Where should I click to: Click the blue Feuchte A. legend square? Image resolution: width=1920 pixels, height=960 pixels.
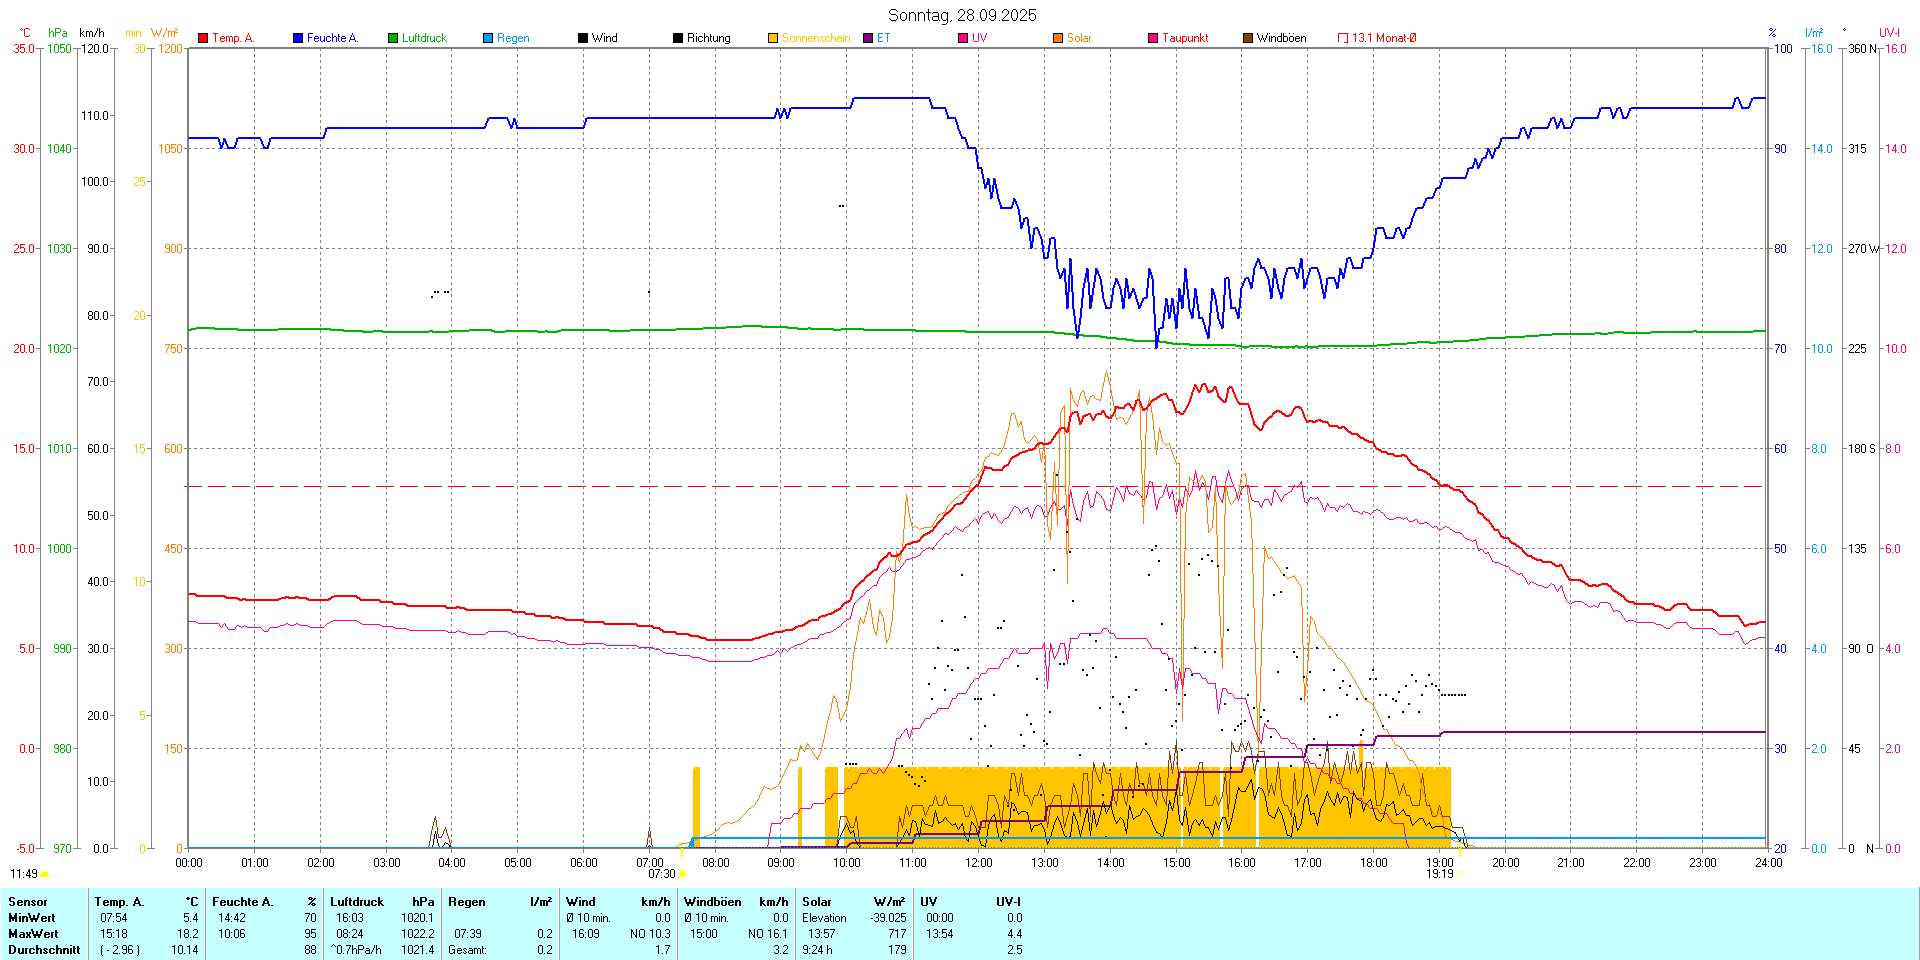click(x=298, y=38)
